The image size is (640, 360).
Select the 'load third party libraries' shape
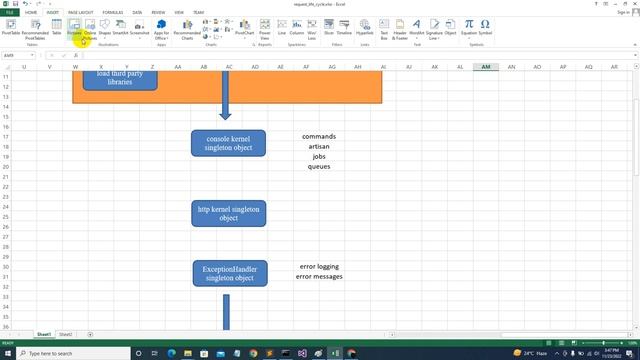coord(120,80)
